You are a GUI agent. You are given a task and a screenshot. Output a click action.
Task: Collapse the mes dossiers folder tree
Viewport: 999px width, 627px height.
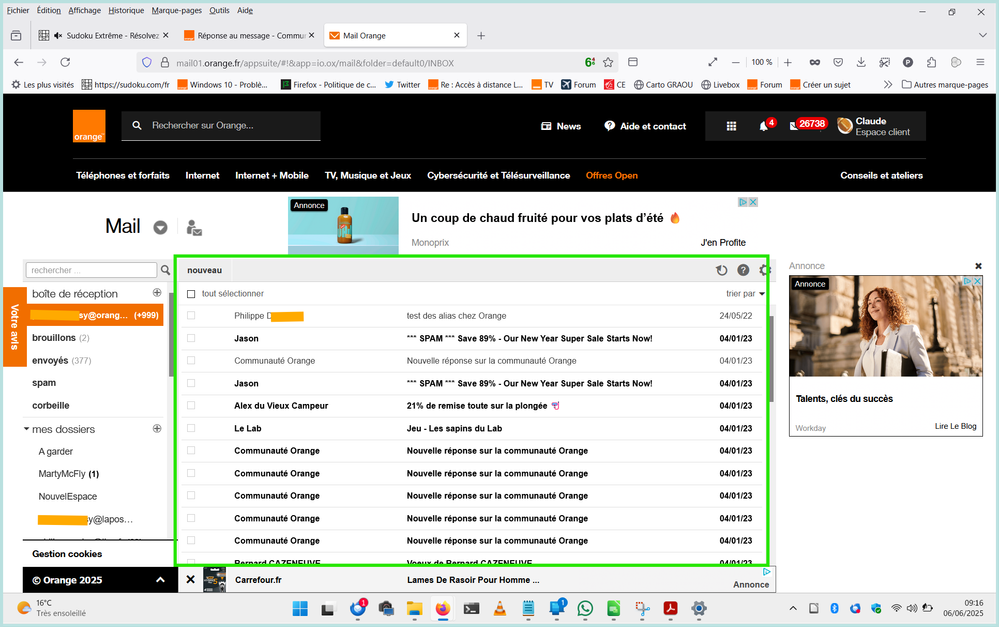click(27, 429)
